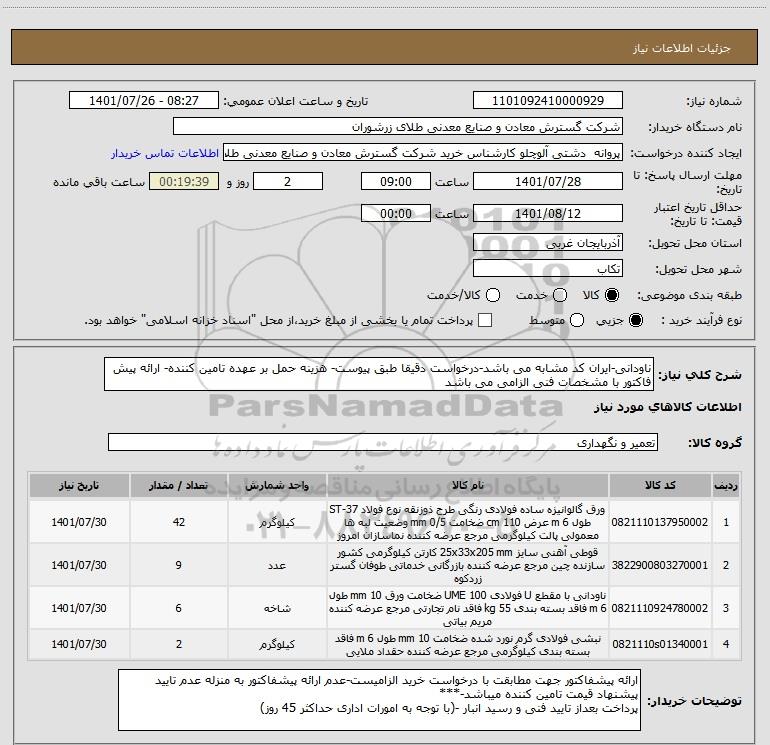This screenshot has width=770, height=745.
Task: Click unit شاخه in row 3
Action: [x=277, y=608]
